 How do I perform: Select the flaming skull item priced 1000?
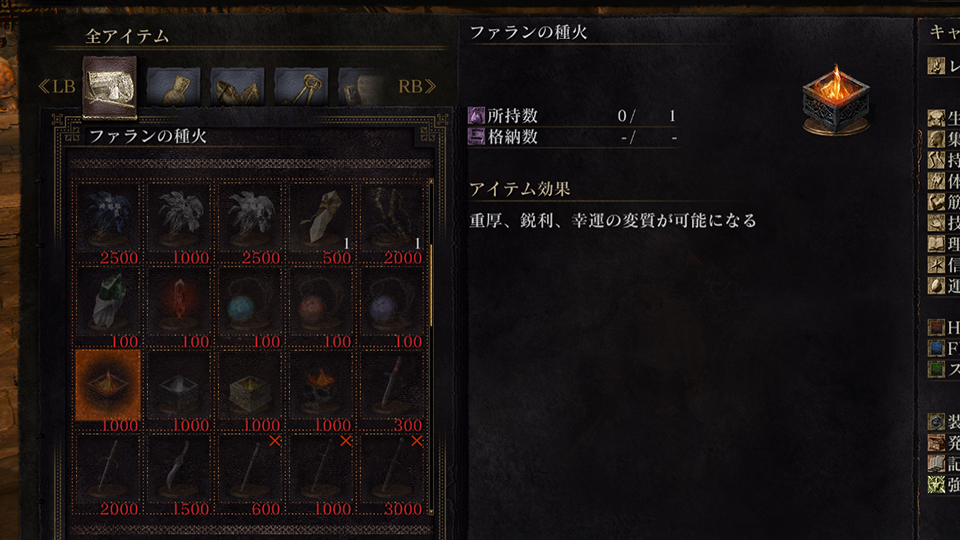coord(321,386)
